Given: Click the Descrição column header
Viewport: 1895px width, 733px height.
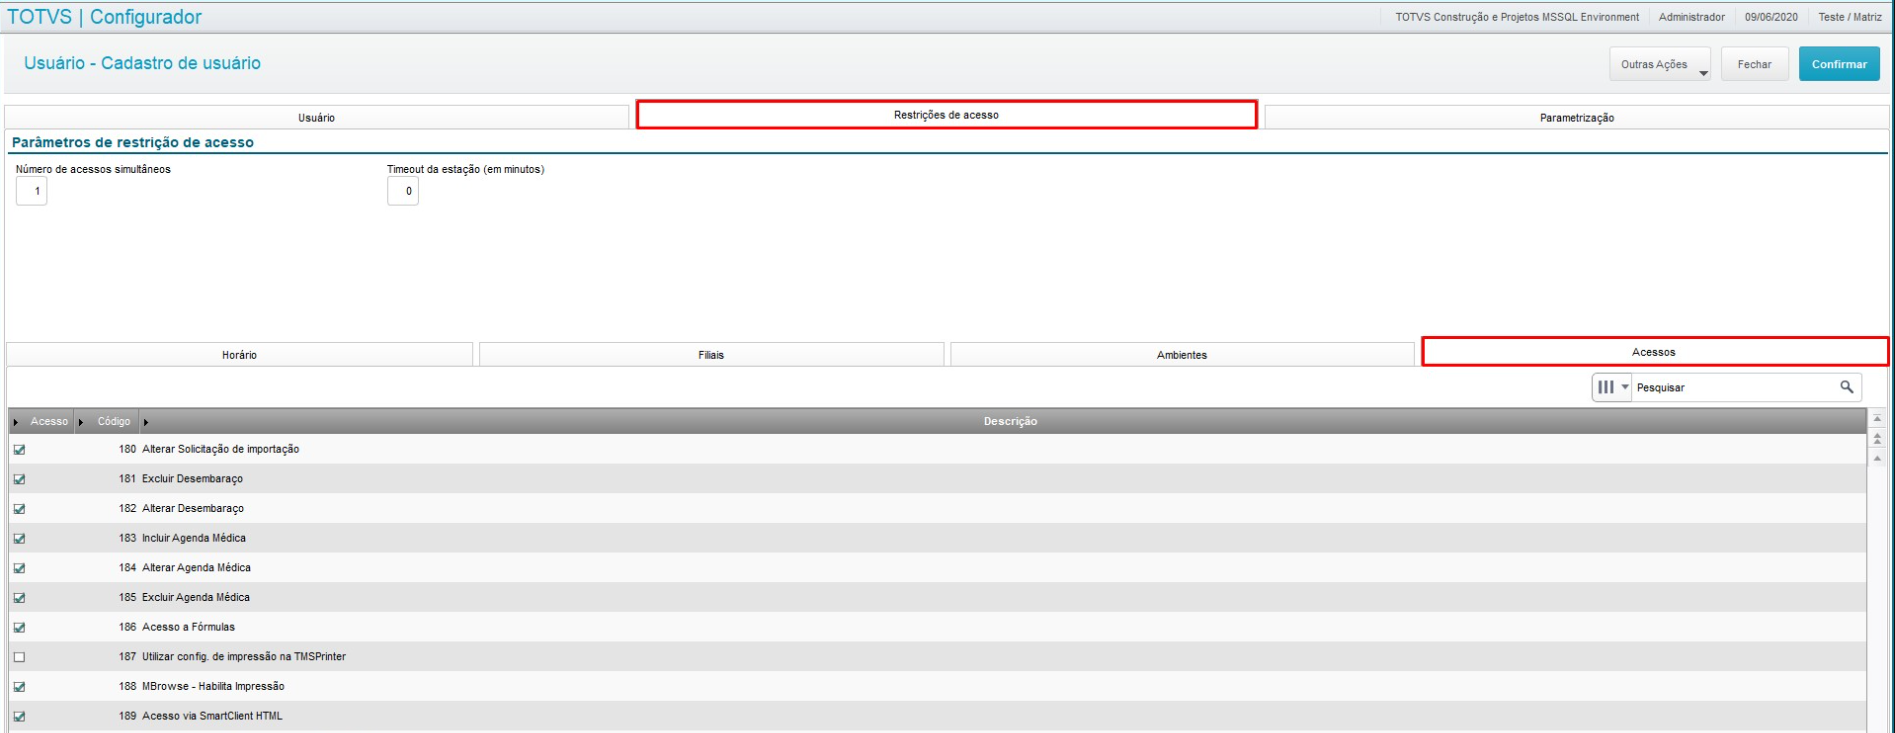Looking at the screenshot, I should [x=1010, y=422].
